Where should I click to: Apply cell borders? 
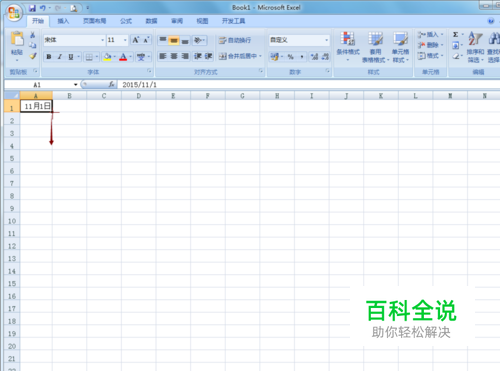click(x=89, y=57)
